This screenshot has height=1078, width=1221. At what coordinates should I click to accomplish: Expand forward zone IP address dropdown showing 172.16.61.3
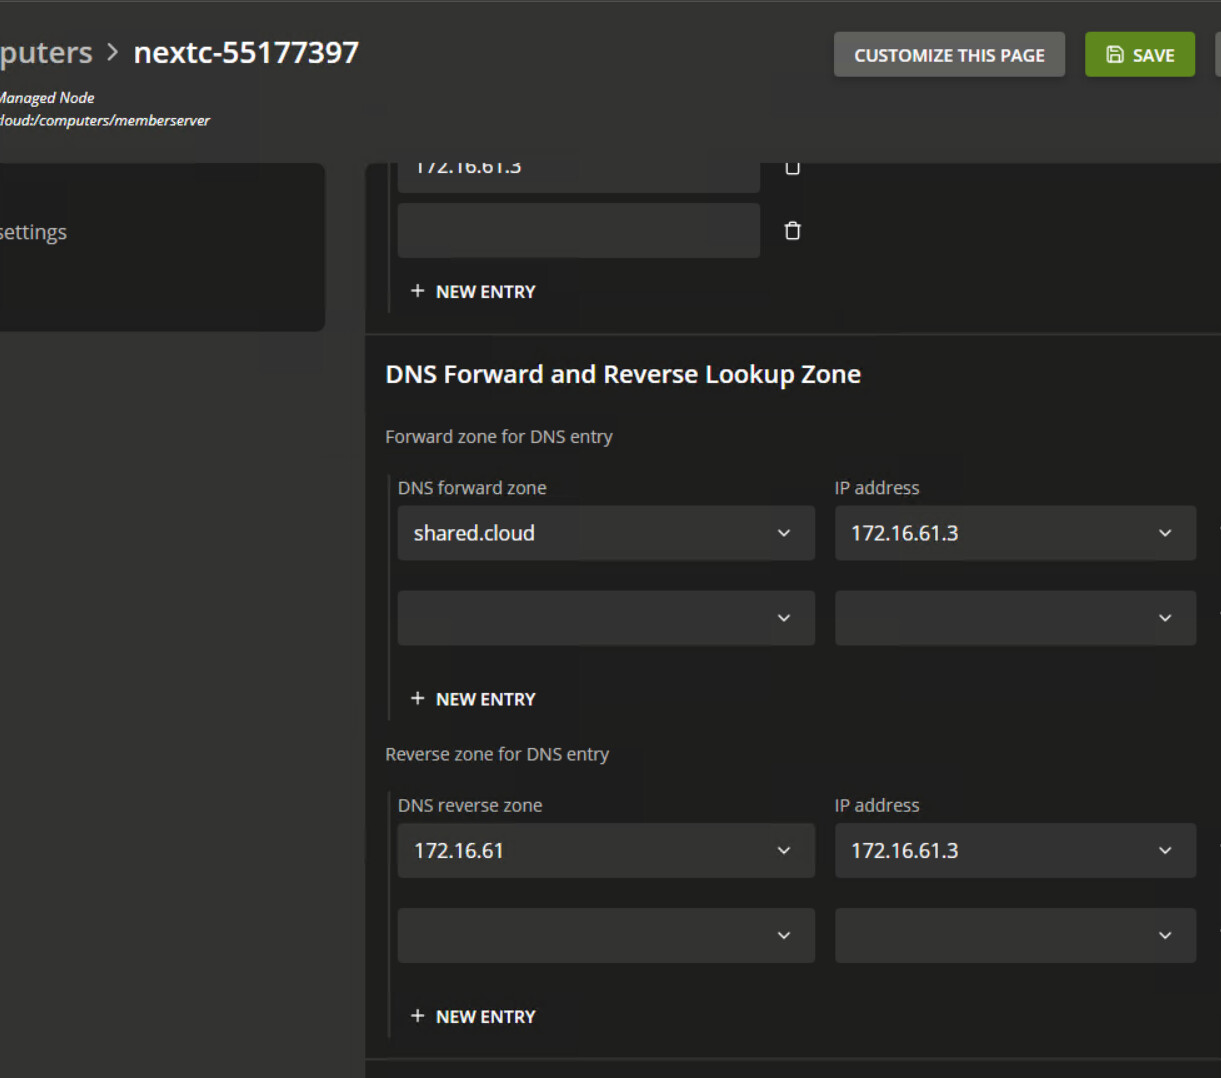[1014, 533]
